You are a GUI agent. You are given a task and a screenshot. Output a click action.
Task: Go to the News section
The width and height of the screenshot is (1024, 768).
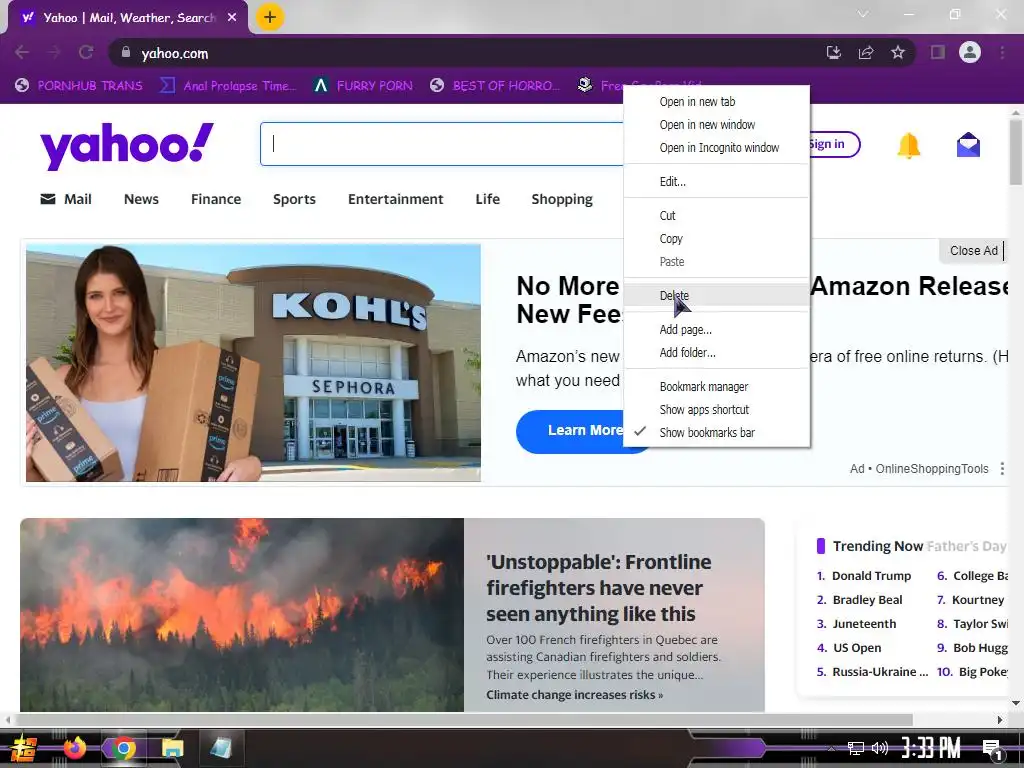pyautogui.click(x=141, y=199)
